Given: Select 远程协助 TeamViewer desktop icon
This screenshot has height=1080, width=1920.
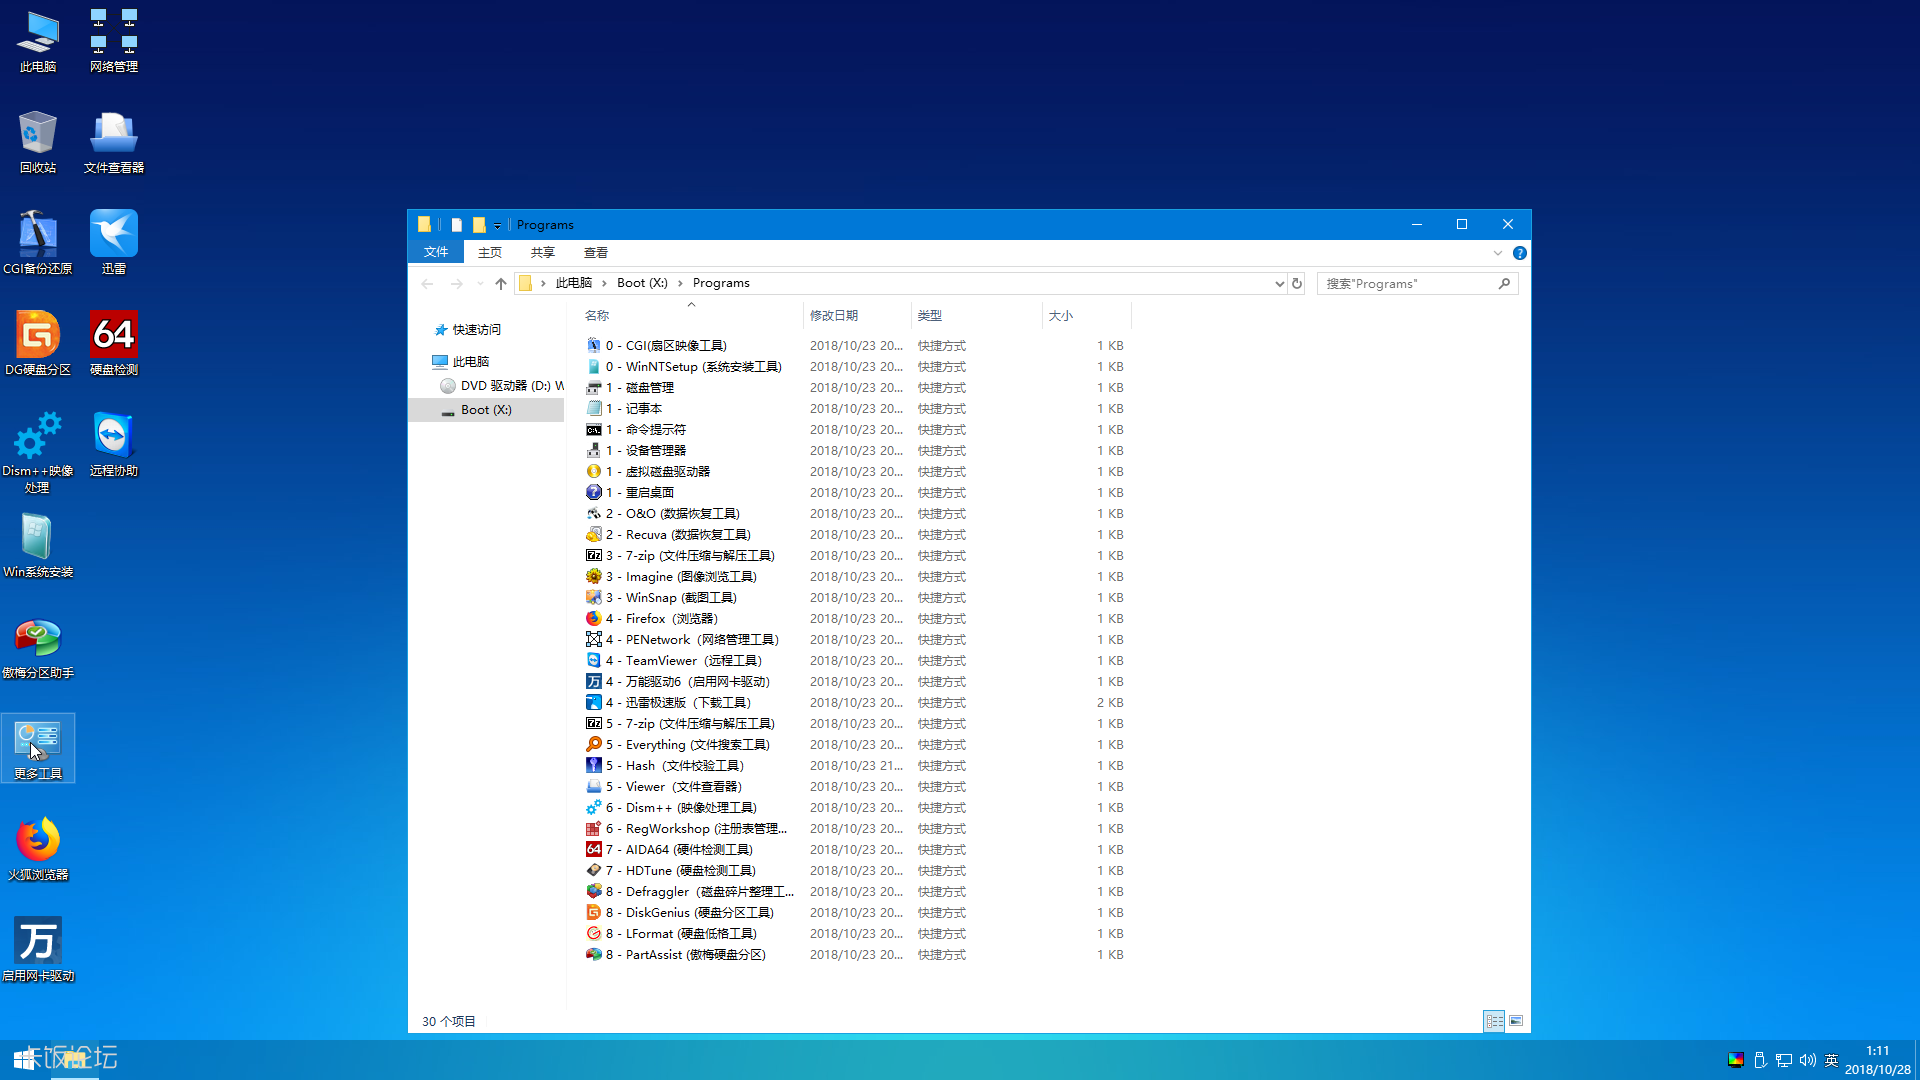Looking at the screenshot, I should pos(114,445).
